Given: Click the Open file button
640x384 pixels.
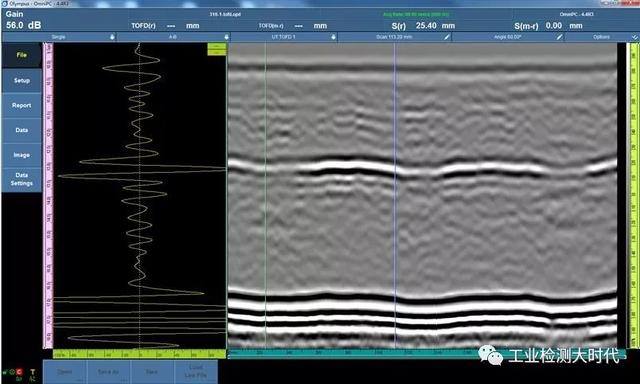Looking at the screenshot, I should click(x=64, y=372).
